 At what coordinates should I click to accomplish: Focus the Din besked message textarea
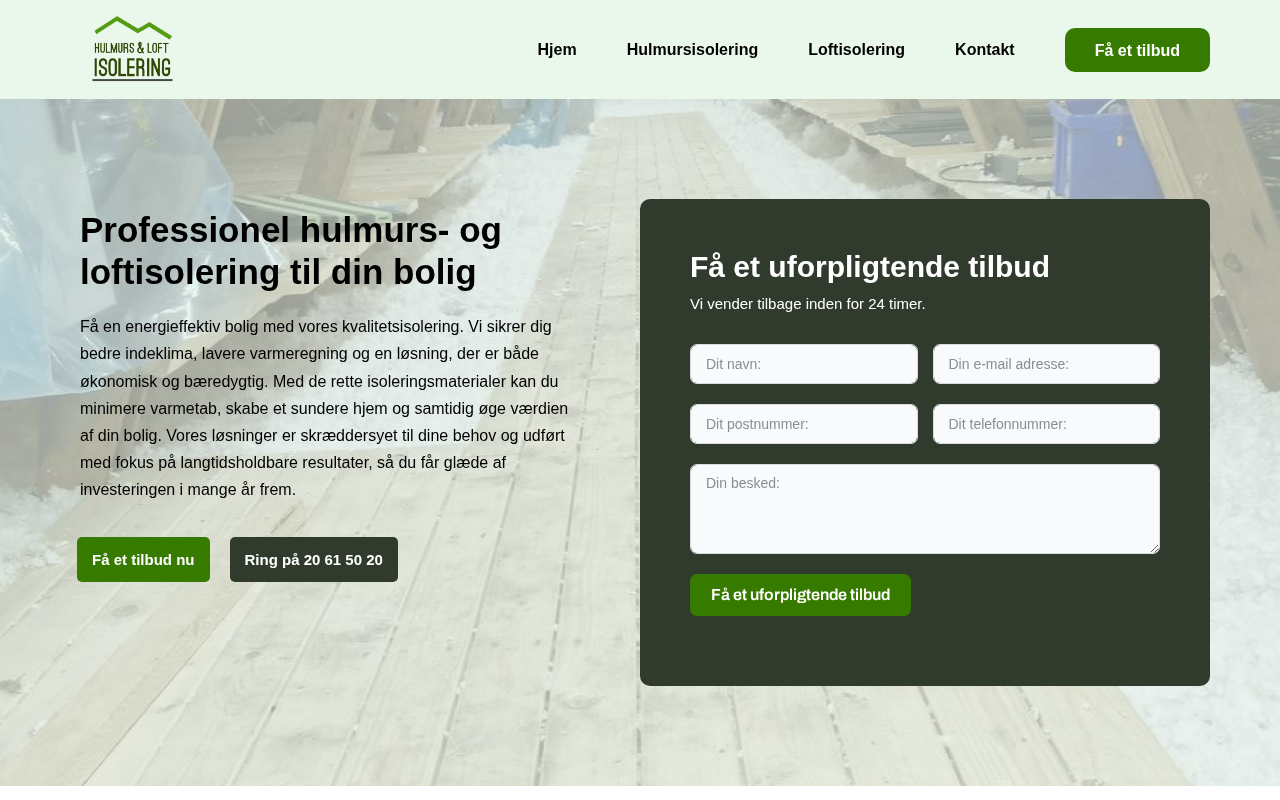pos(925,509)
